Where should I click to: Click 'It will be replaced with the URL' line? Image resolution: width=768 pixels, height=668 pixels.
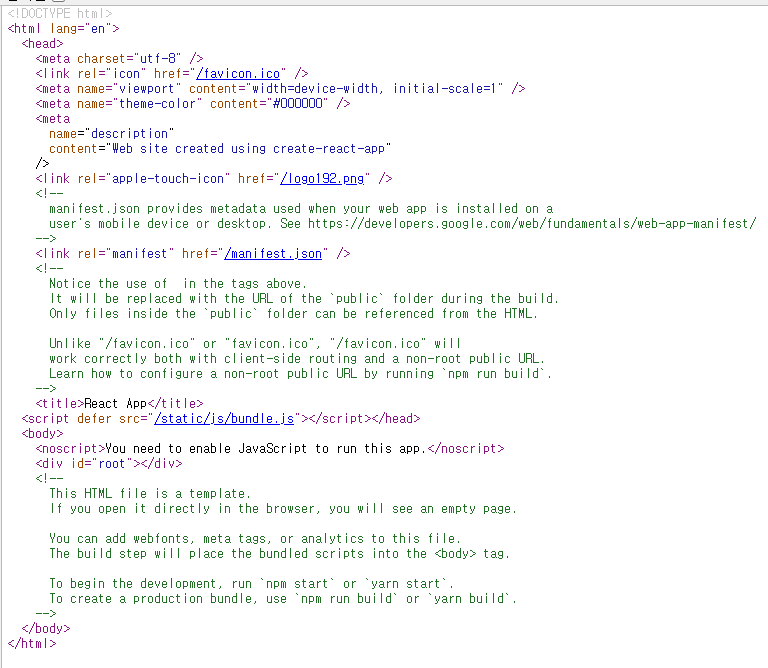(304, 299)
